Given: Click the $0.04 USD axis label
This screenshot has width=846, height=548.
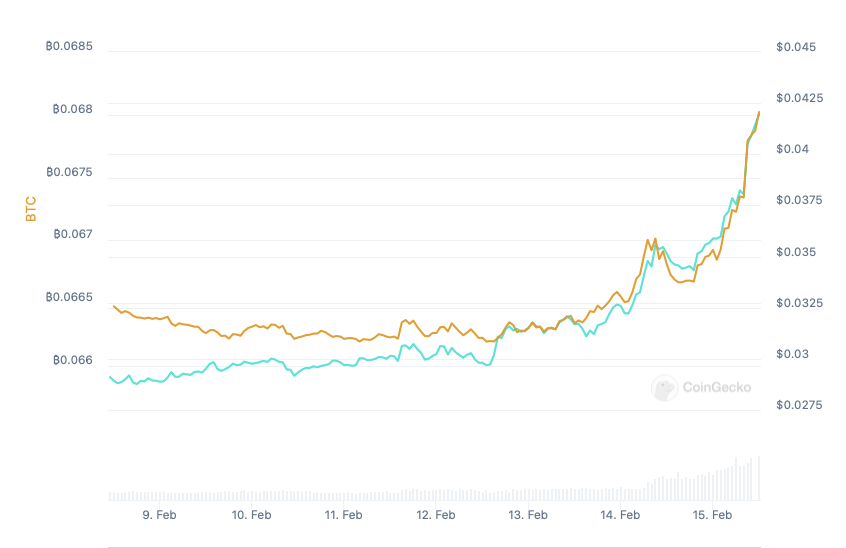Looking at the screenshot, I should click(x=793, y=149).
